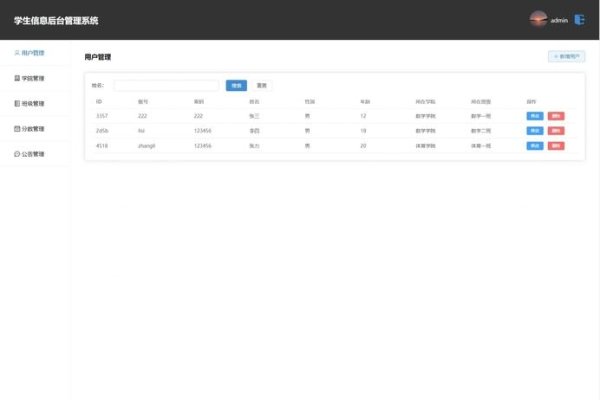Focus the name search input field
This screenshot has width=600, height=400.
coord(166,85)
